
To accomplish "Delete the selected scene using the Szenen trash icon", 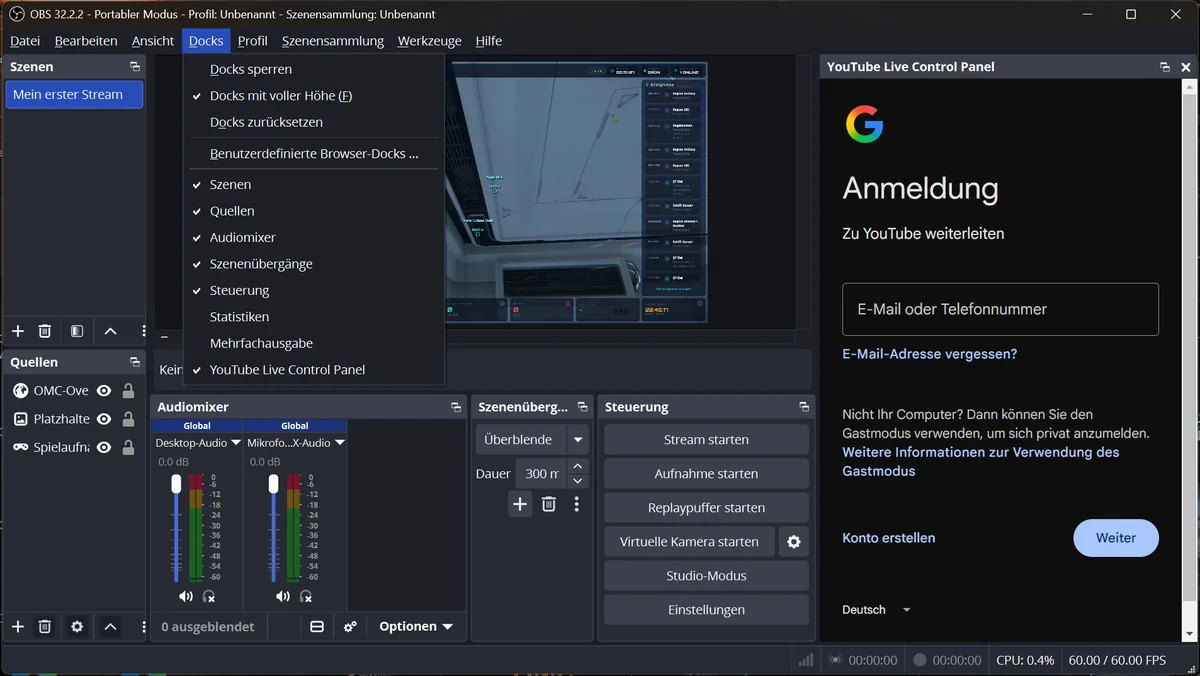I will (45, 331).
